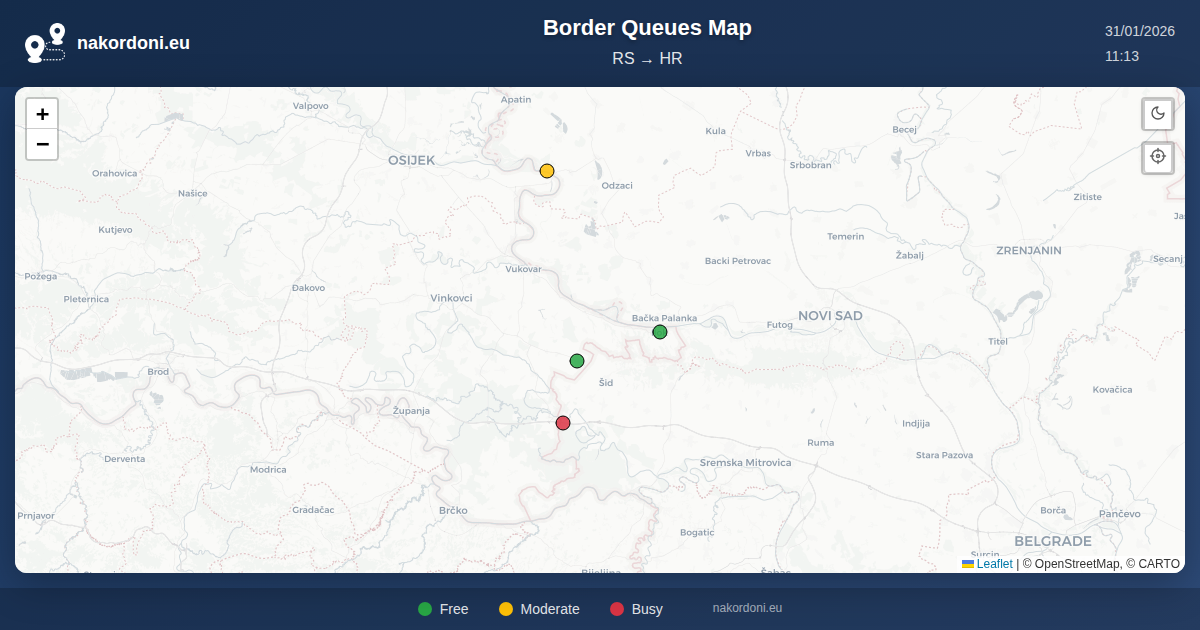Open the Leaflet attribution link
The width and height of the screenshot is (1200, 630).
(994, 564)
